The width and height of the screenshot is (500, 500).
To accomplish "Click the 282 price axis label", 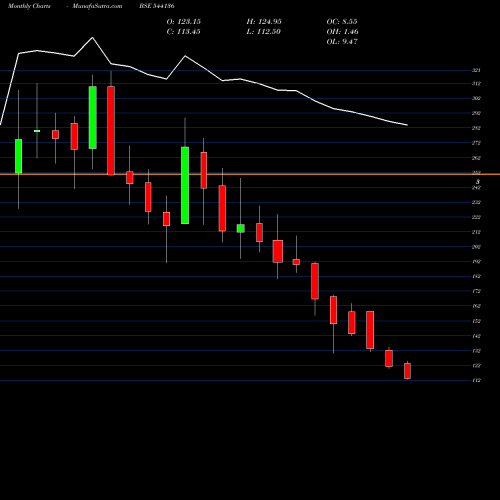I will coord(476,128).
